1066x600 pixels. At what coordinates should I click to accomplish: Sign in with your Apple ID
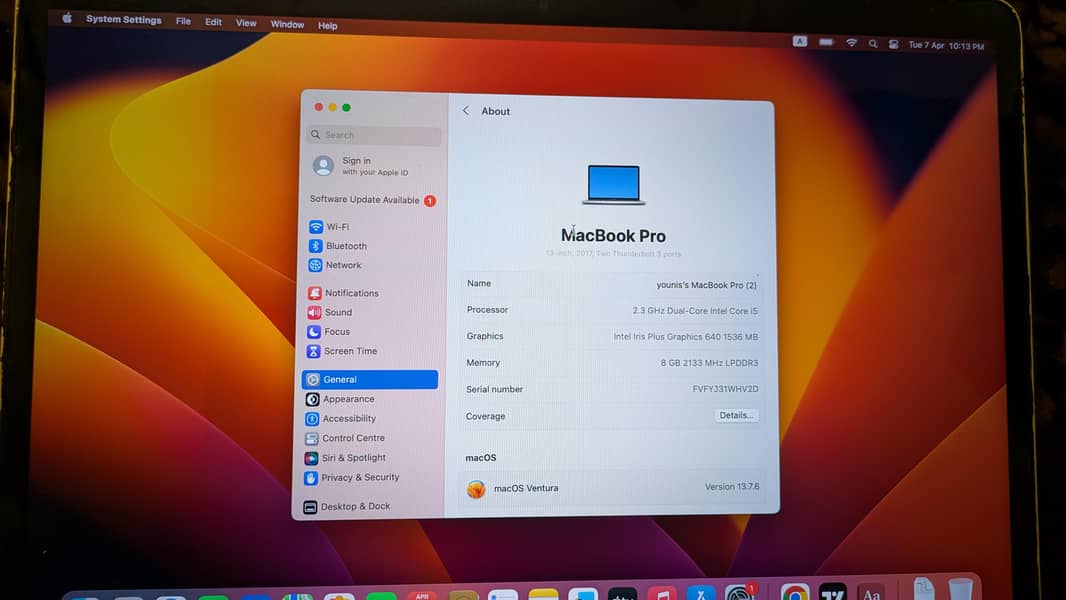point(355,165)
